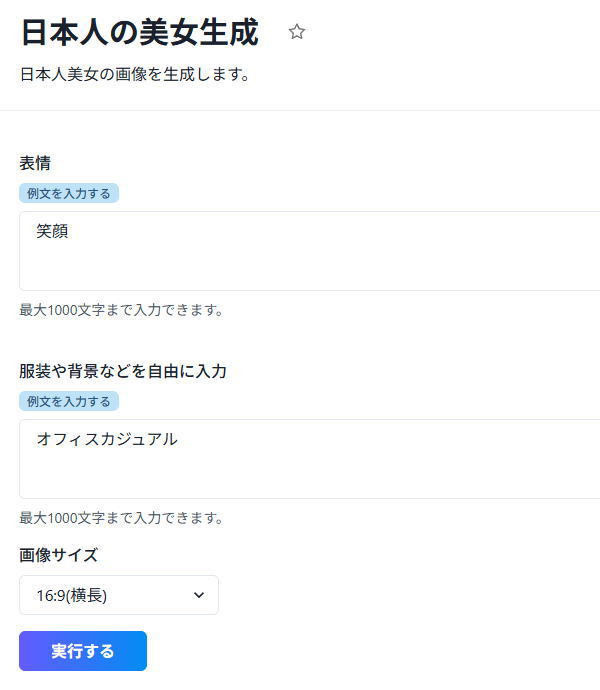Place the cursor on the オフィスカジュアル text
This screenshot has width=600, height=690.
[106, 439]
